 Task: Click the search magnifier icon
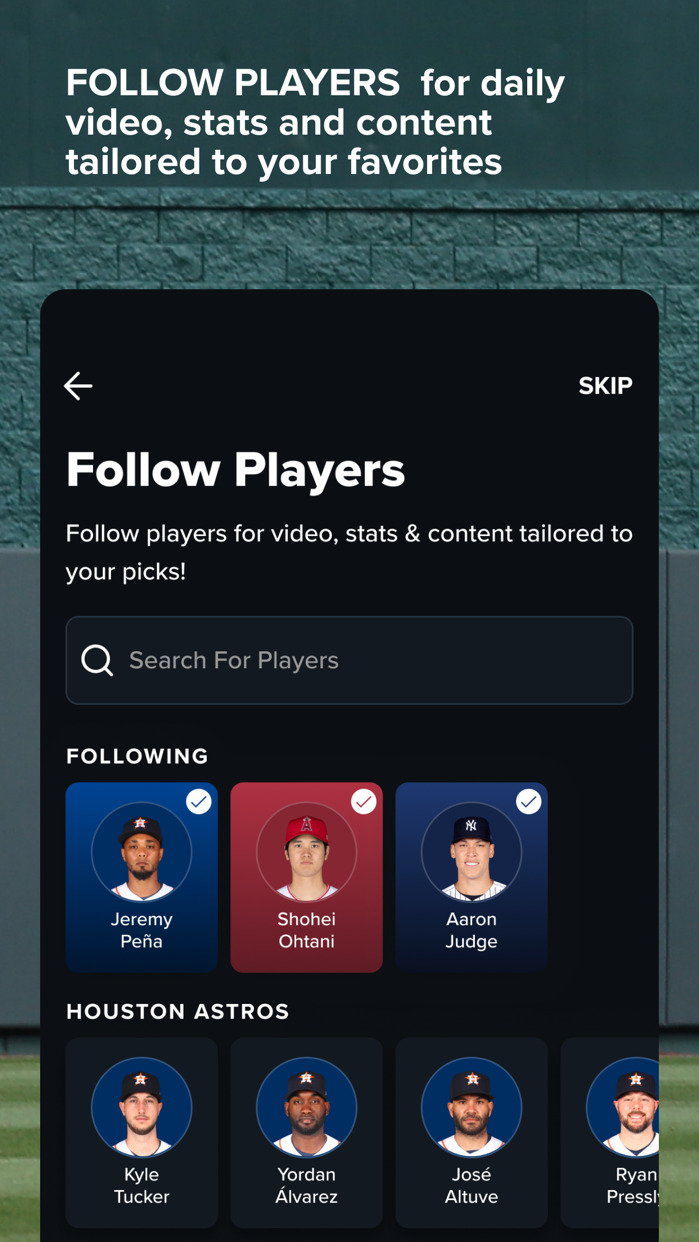pyautogui.click(x=97, y=660)
